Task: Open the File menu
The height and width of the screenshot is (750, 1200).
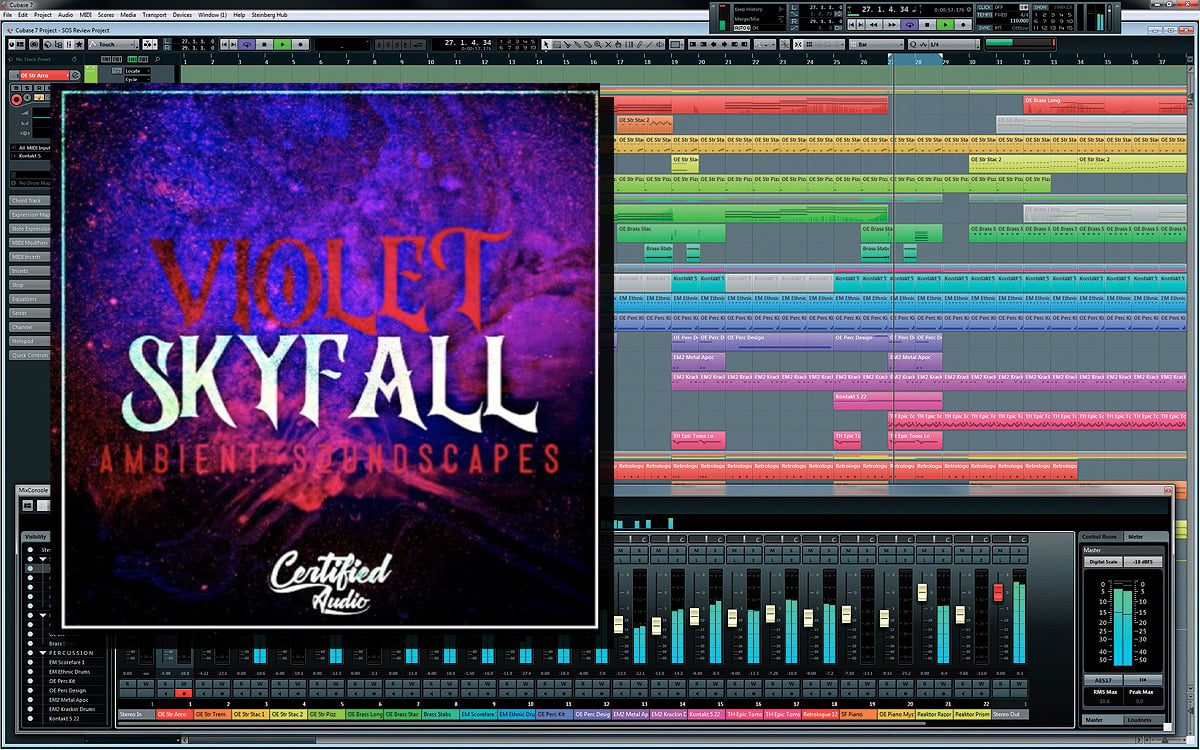Action: coord(7,15)
